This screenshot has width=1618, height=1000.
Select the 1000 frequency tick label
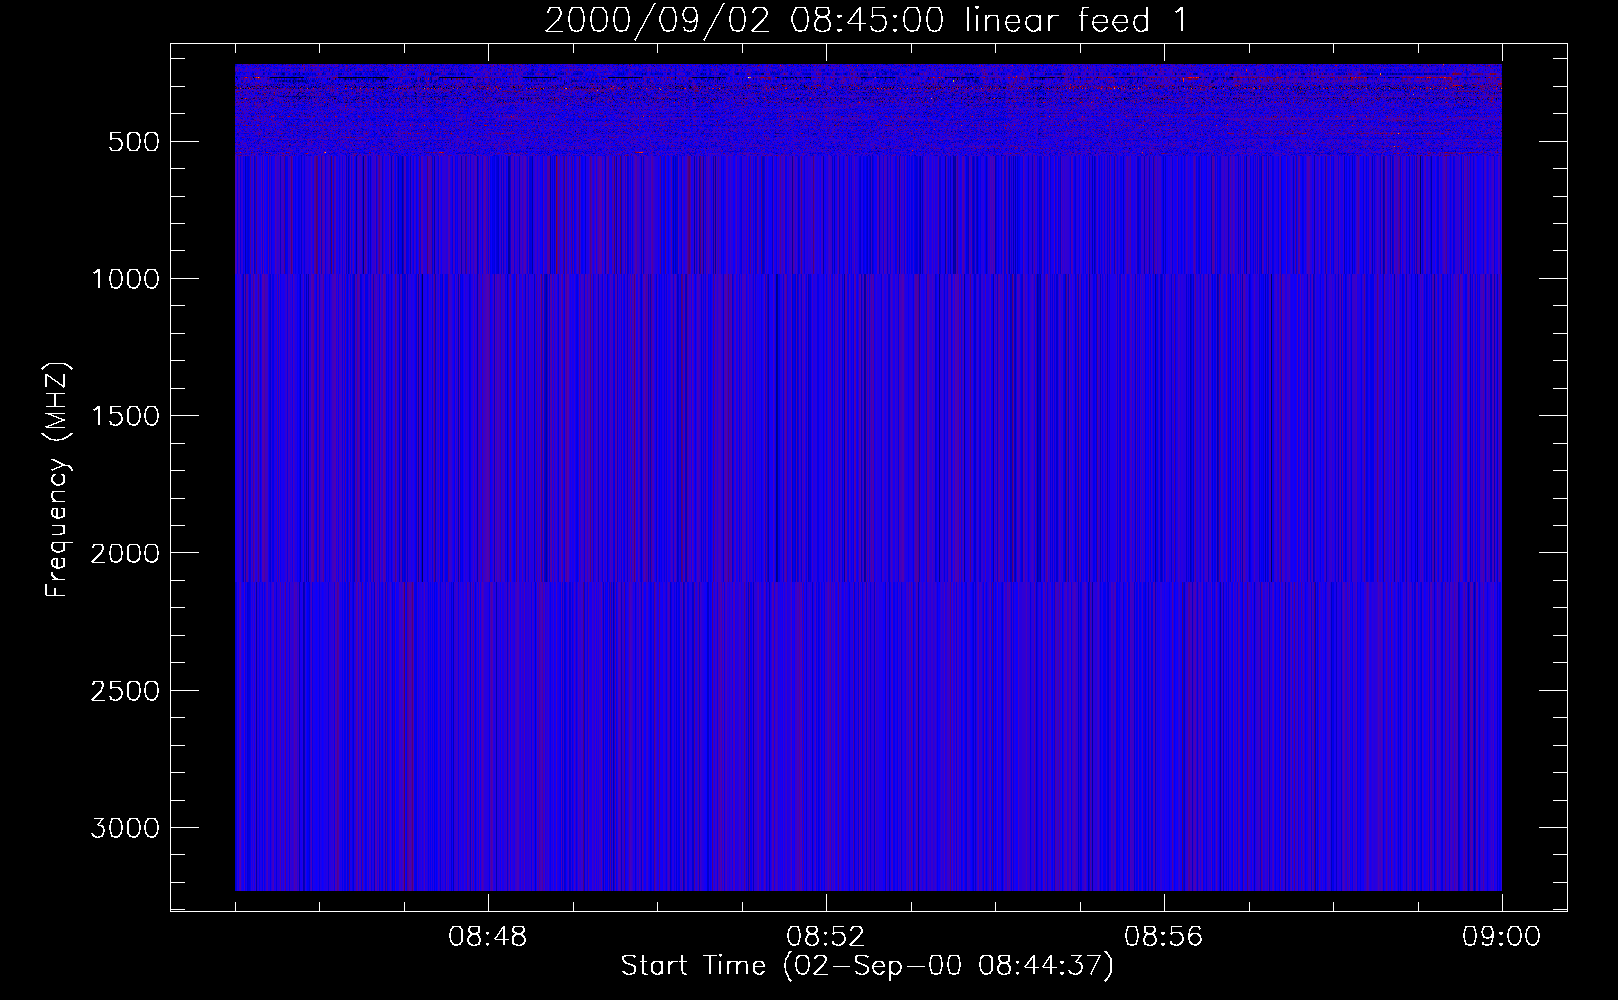(x=125, y=279)
